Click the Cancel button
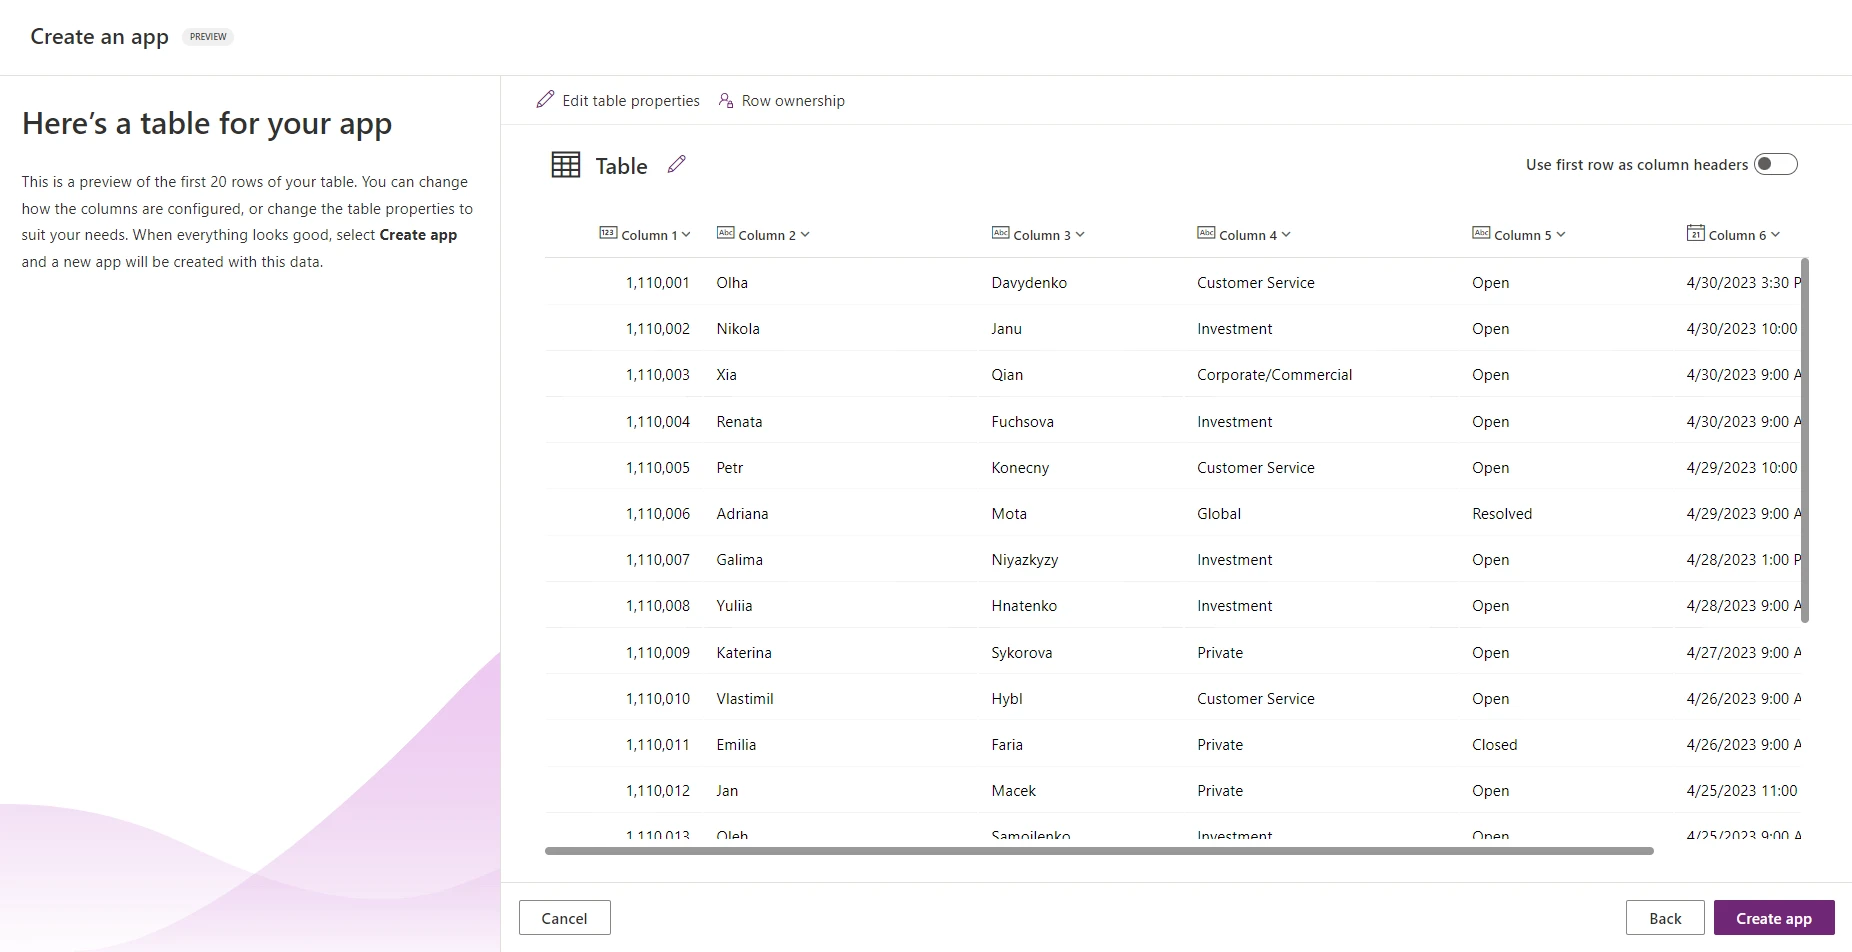 [564, 917]
